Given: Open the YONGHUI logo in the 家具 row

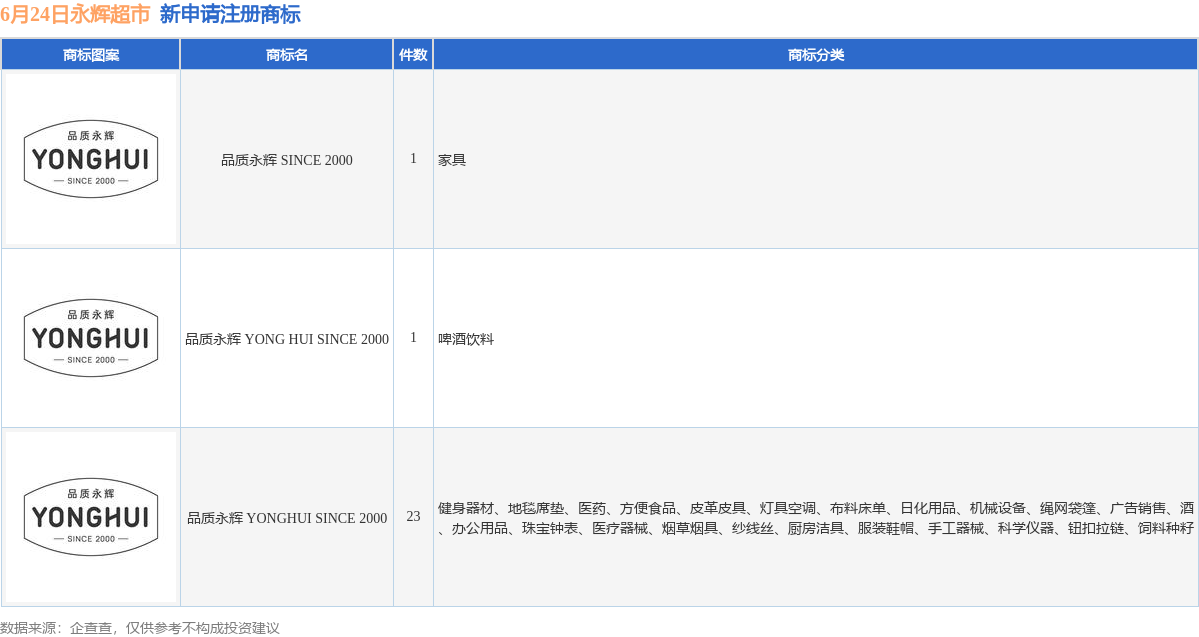Looking at the screenshot, I should pos(91,159).
